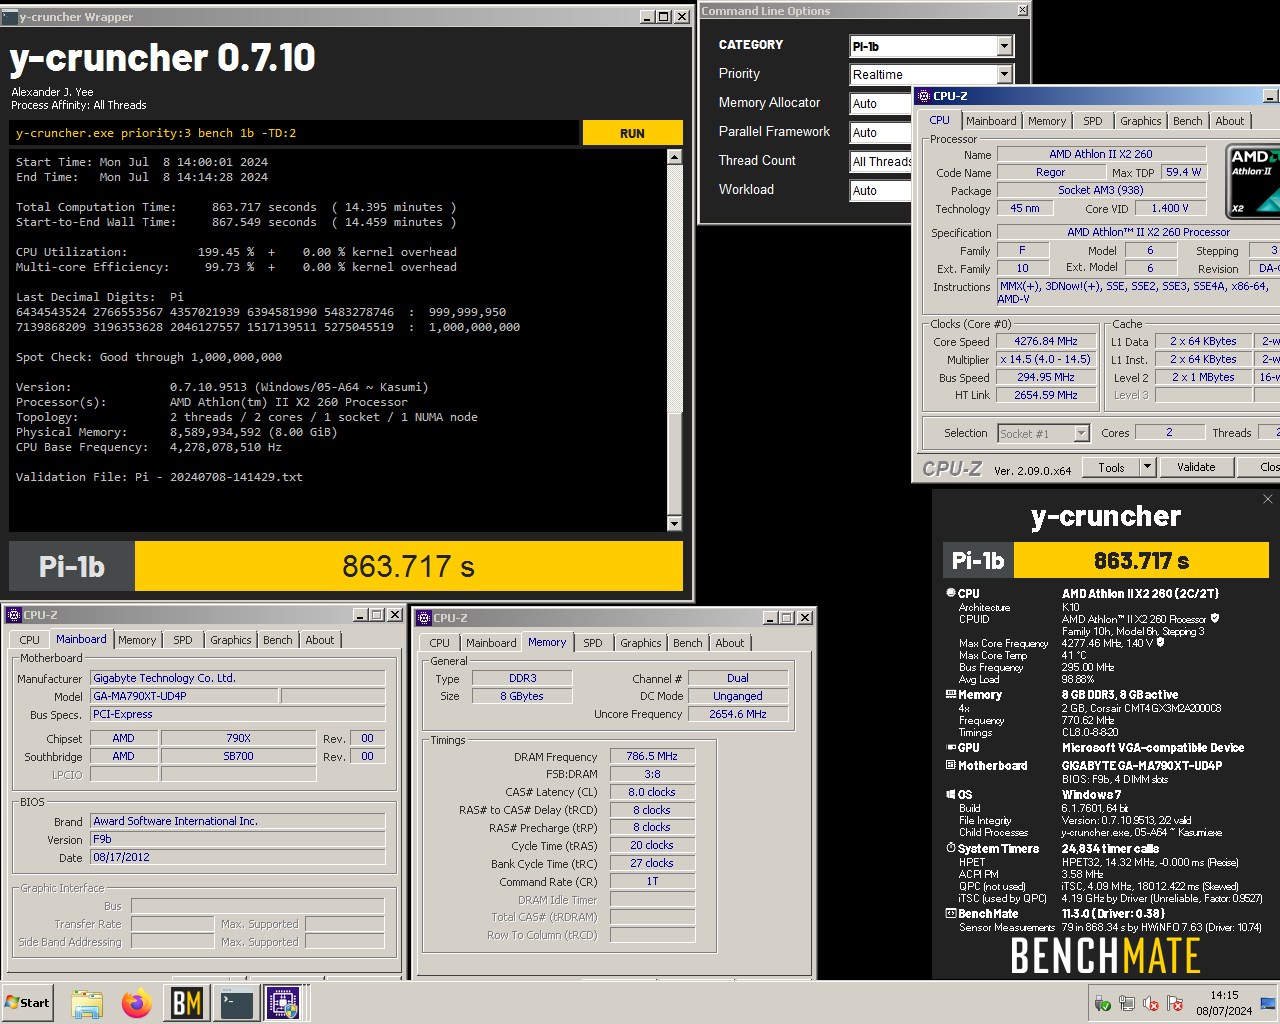Expand the Tools button dropdown arrow
Viewport: 1280px width, 1024px height.
(1147, 467)
